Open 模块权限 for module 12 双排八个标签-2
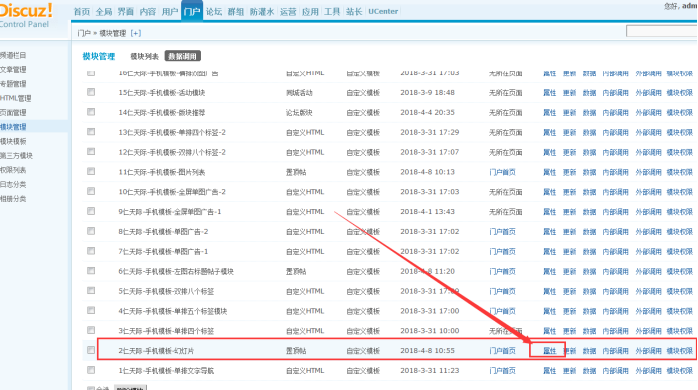This screenshot has height=390, width=698. tap(680, 152)
